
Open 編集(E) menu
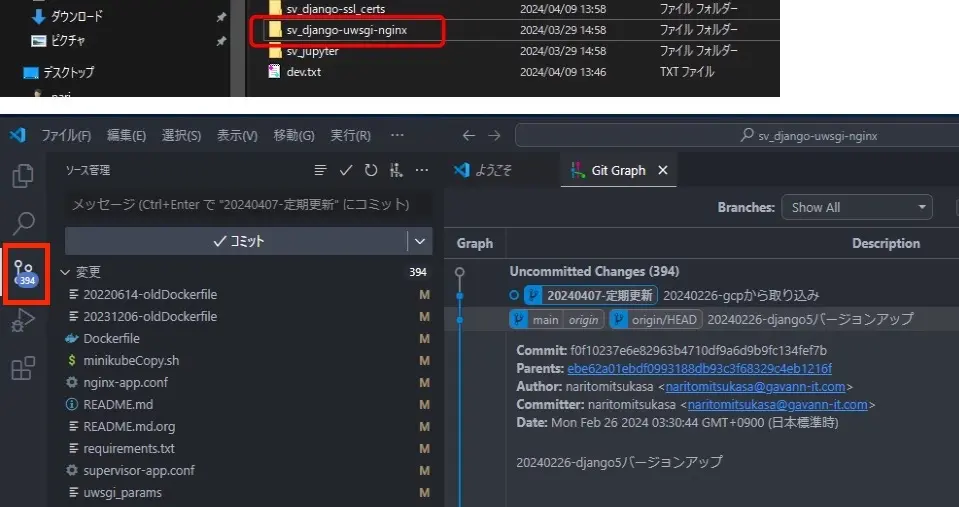[x=127, y=135]
